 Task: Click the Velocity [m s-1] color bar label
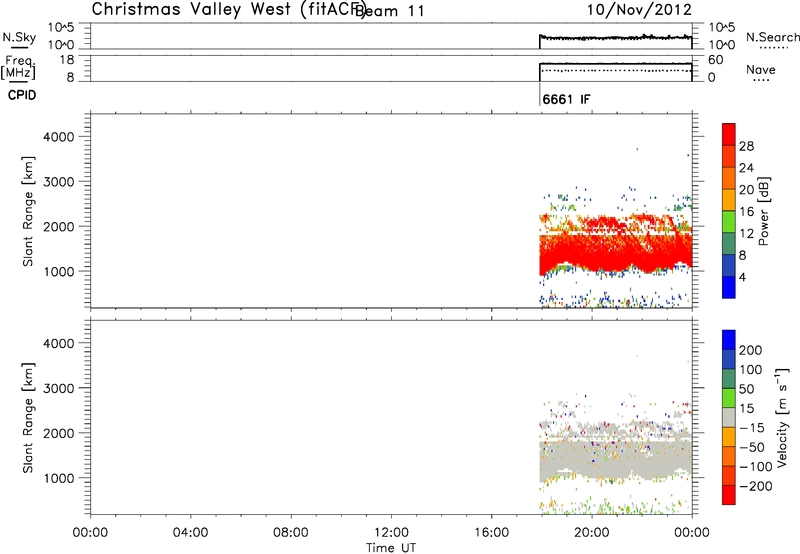(782, 417)
